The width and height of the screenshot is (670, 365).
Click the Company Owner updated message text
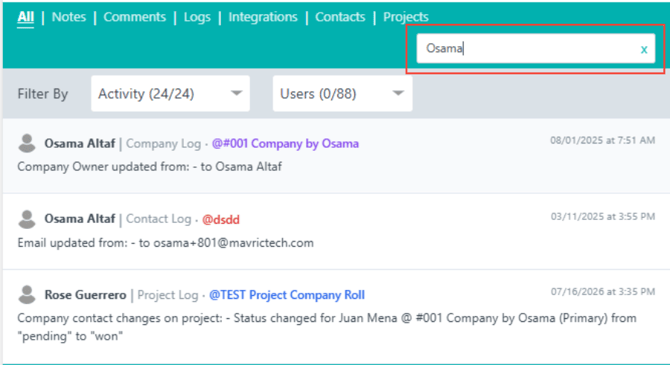[150, 167]
